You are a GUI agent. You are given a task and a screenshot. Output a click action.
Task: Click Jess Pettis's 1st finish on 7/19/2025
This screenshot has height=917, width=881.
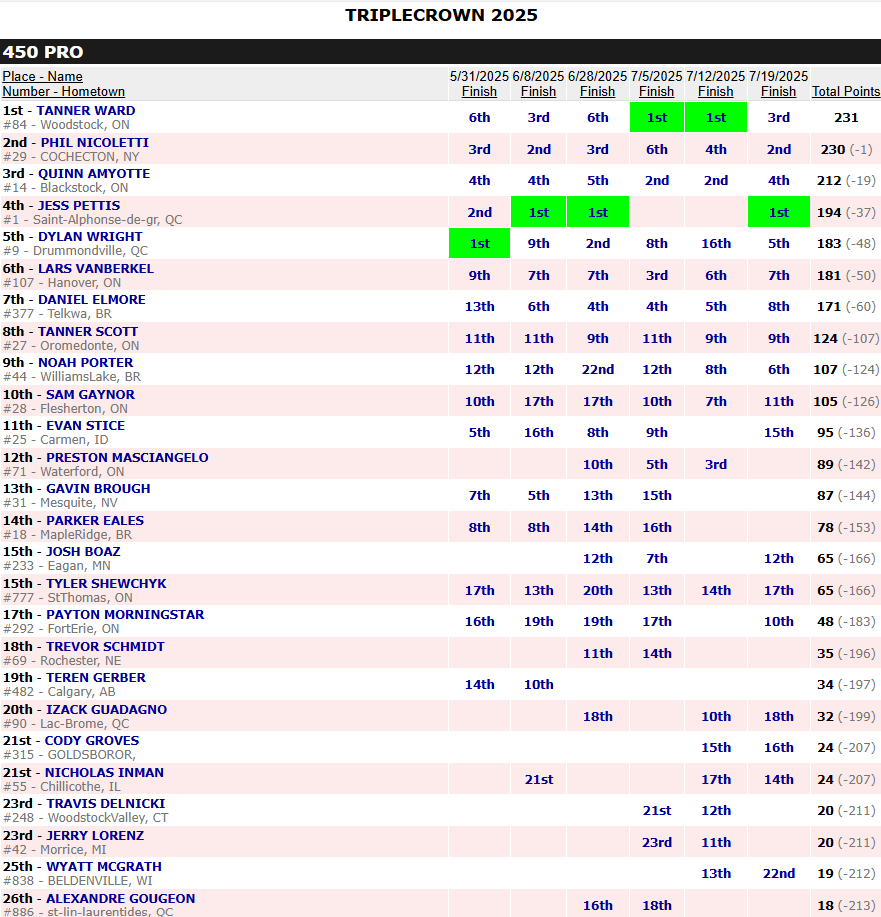[778, 212]
